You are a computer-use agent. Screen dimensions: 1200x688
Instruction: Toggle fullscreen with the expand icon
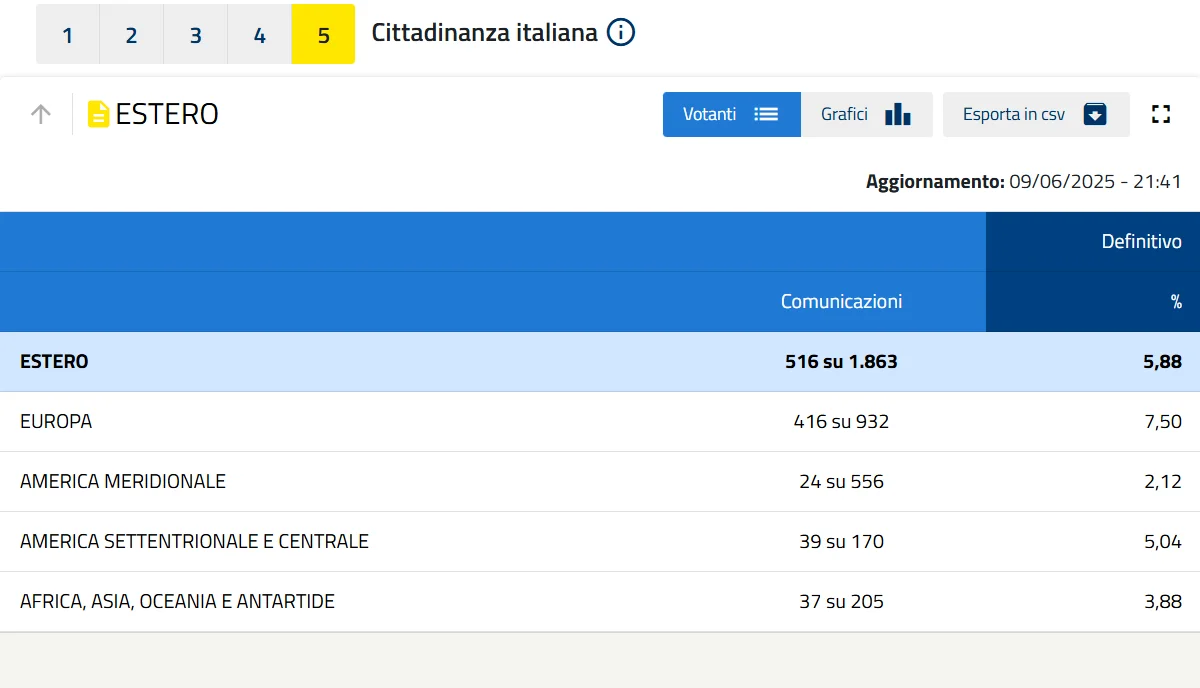tap(1160, 114)
